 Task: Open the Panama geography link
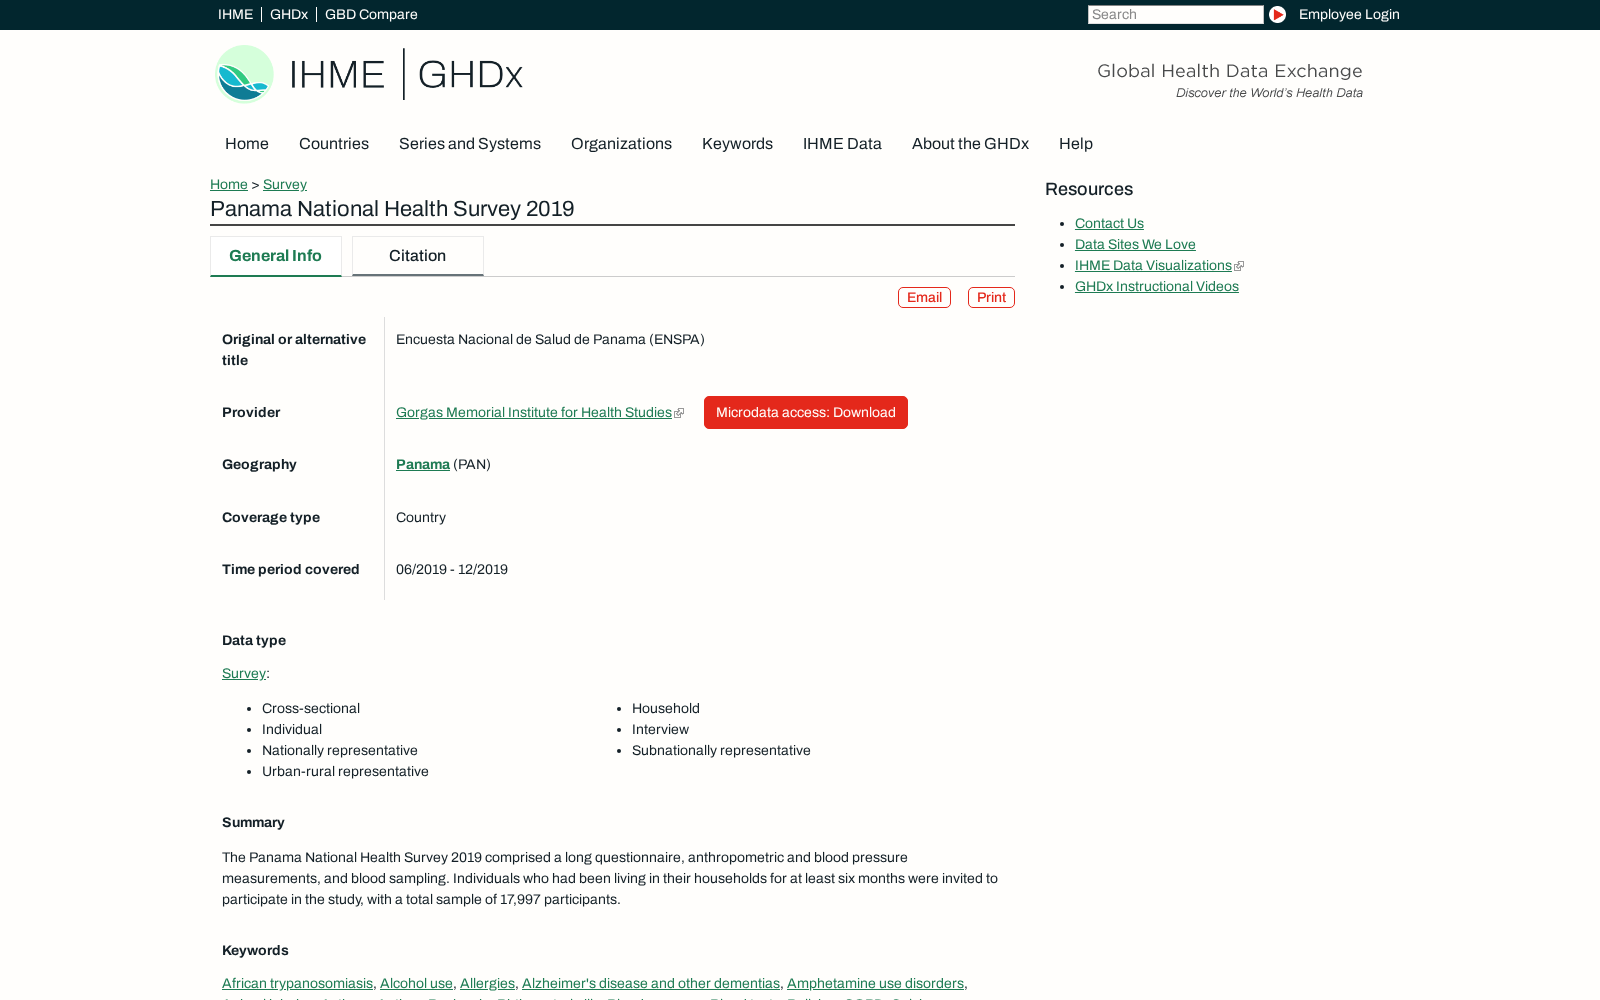coord(423,465)
